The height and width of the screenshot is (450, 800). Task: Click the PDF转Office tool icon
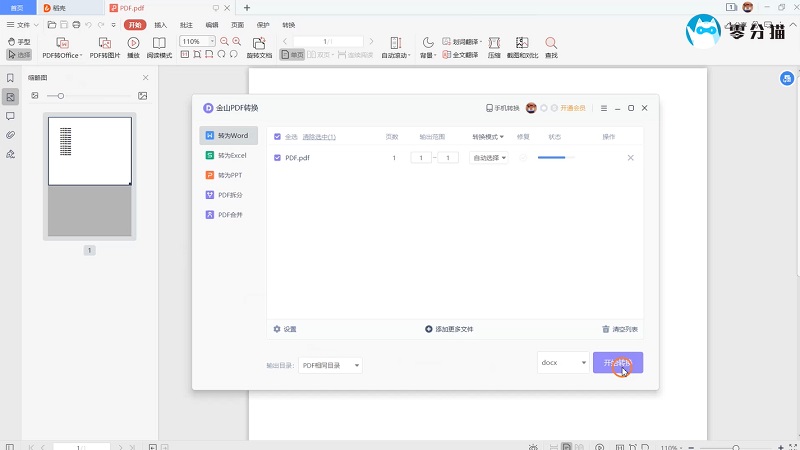62,43
